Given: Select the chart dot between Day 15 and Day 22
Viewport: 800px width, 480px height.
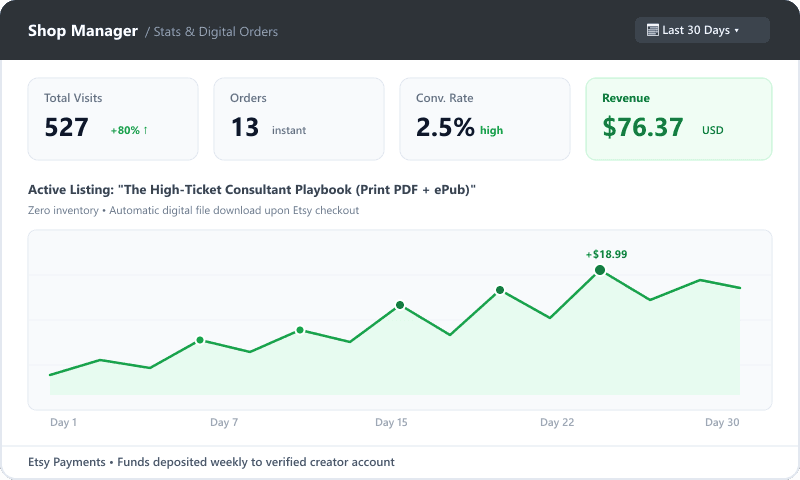Looking at the screenshot, I should 500,290.
